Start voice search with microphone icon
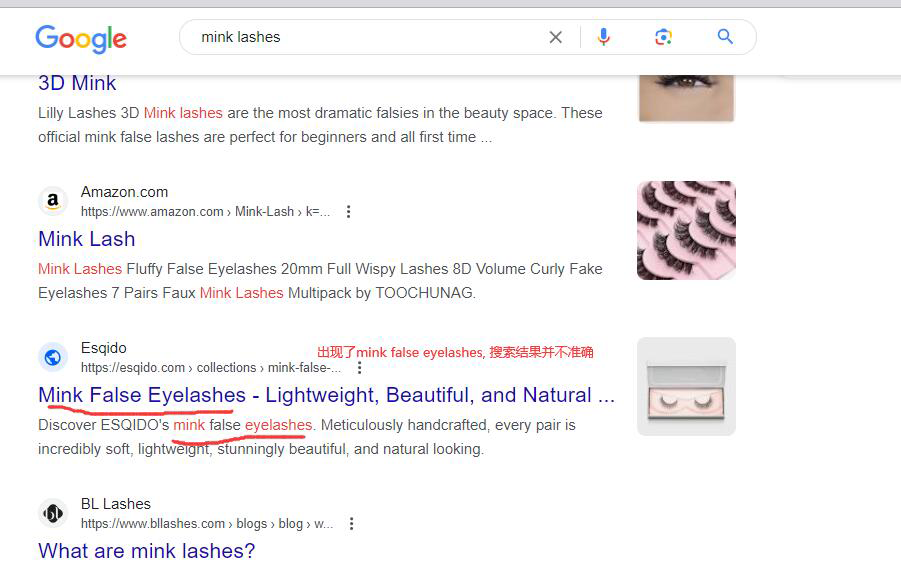 [603, 37]
